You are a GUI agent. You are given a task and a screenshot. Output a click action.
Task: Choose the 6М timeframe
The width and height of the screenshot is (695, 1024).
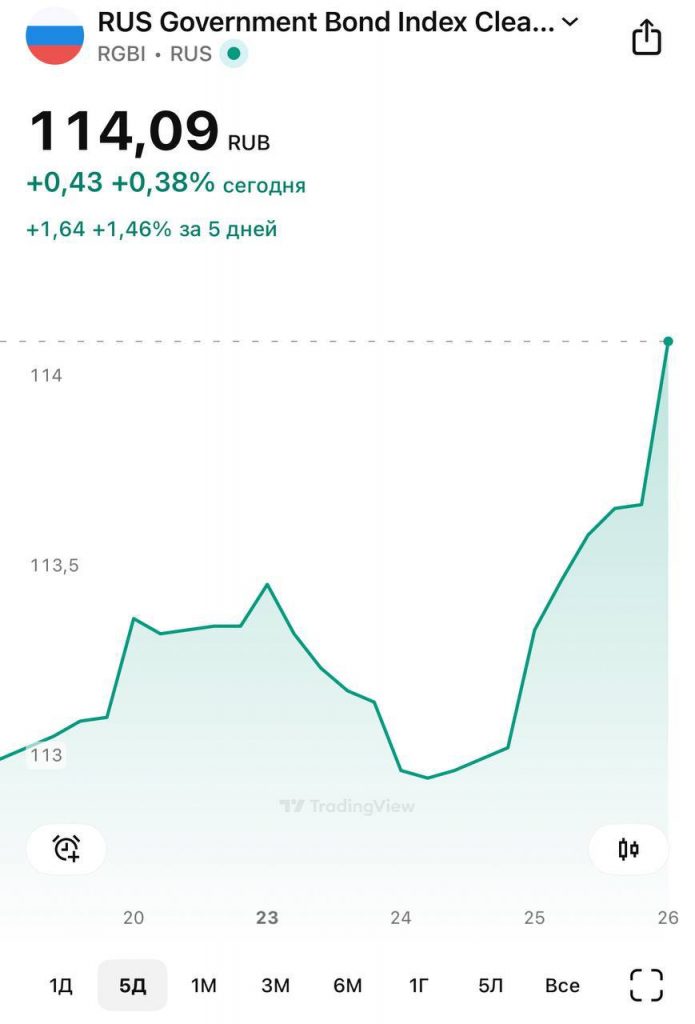[347, 986]
